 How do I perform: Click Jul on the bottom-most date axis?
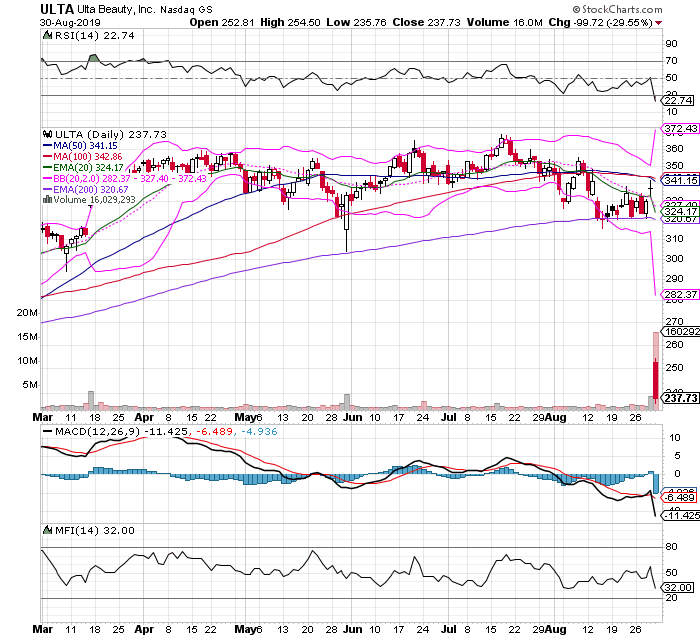[x=449, y=629]
